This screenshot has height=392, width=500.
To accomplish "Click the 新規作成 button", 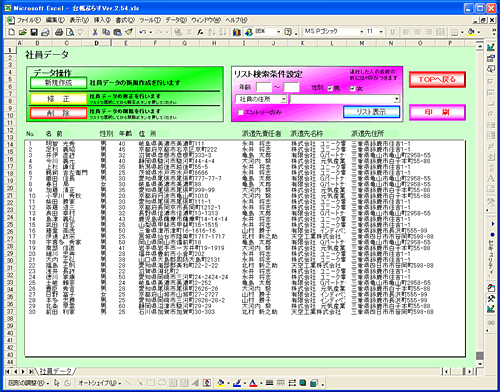I will (58, 83).
